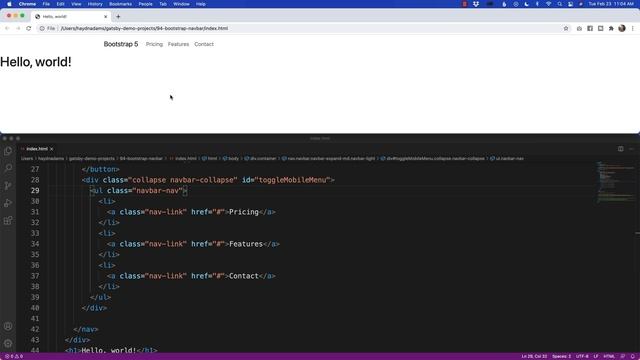Open the Window menu
Screen dimensions: 640x360
pos(181,4)
